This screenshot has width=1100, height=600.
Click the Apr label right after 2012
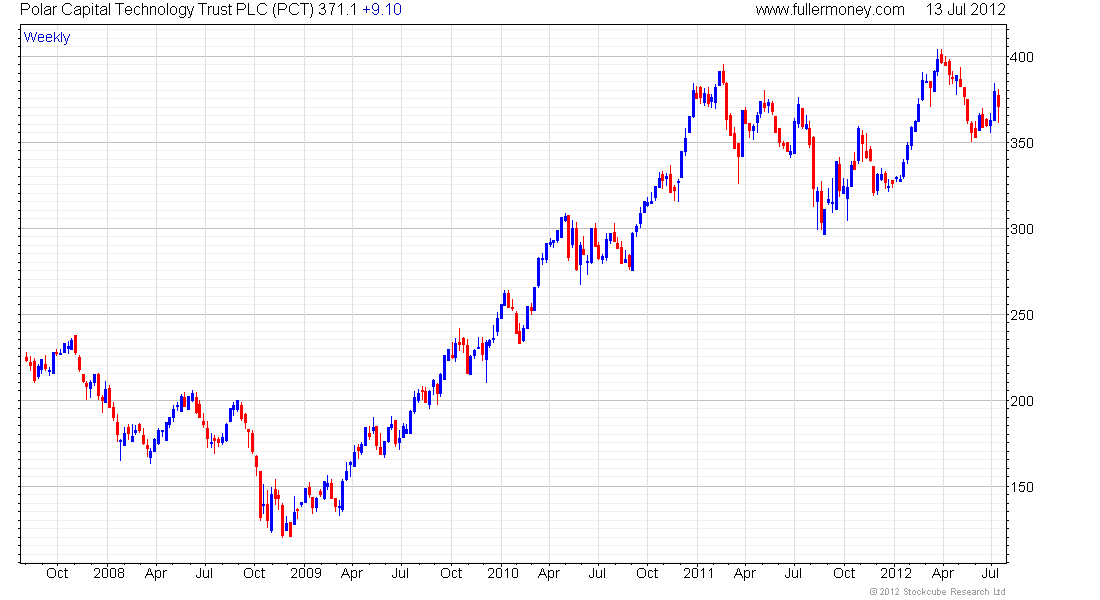943,574
